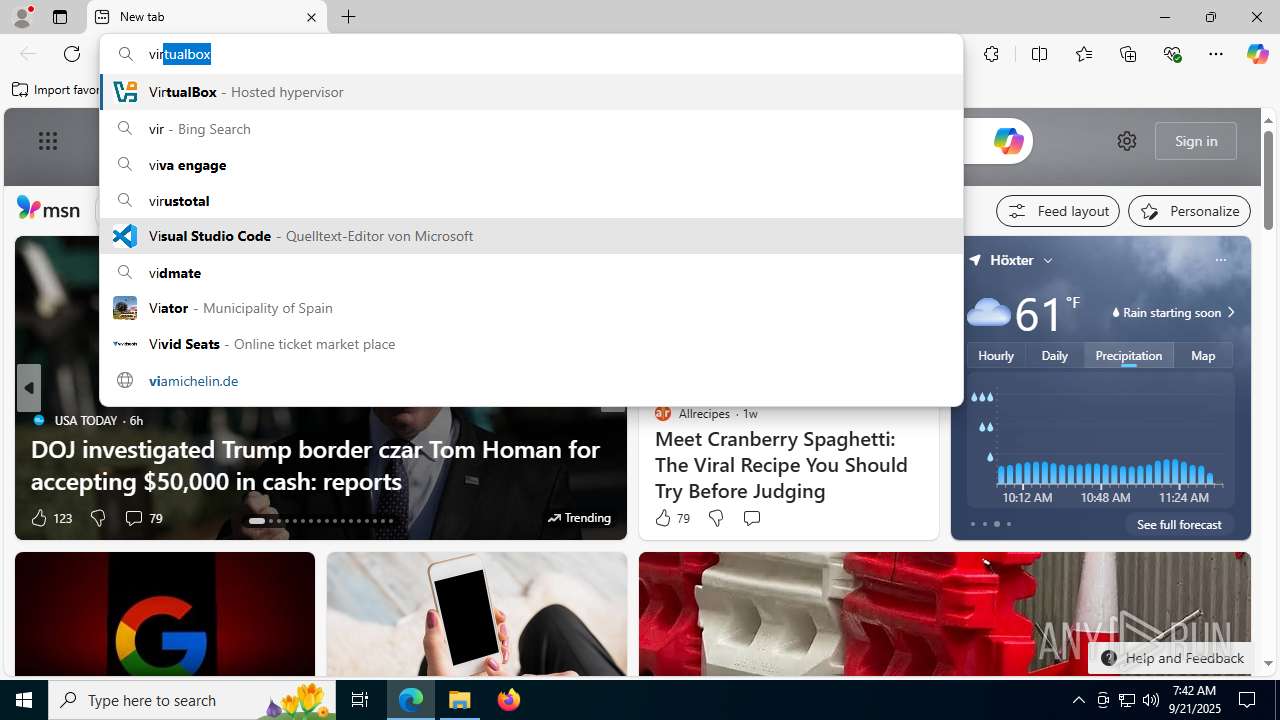The image size is (1280, 720).
Task: Open the Windows Start menu
Action: [24, 700]
